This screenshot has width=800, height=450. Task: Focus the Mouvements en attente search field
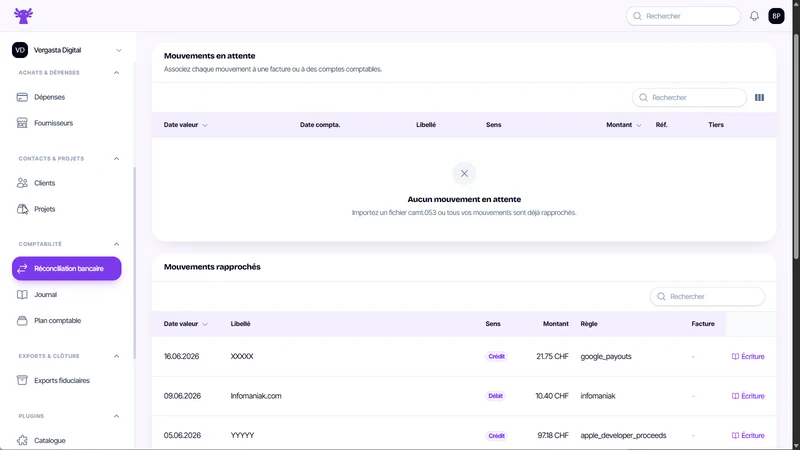(x=689, y=97)
